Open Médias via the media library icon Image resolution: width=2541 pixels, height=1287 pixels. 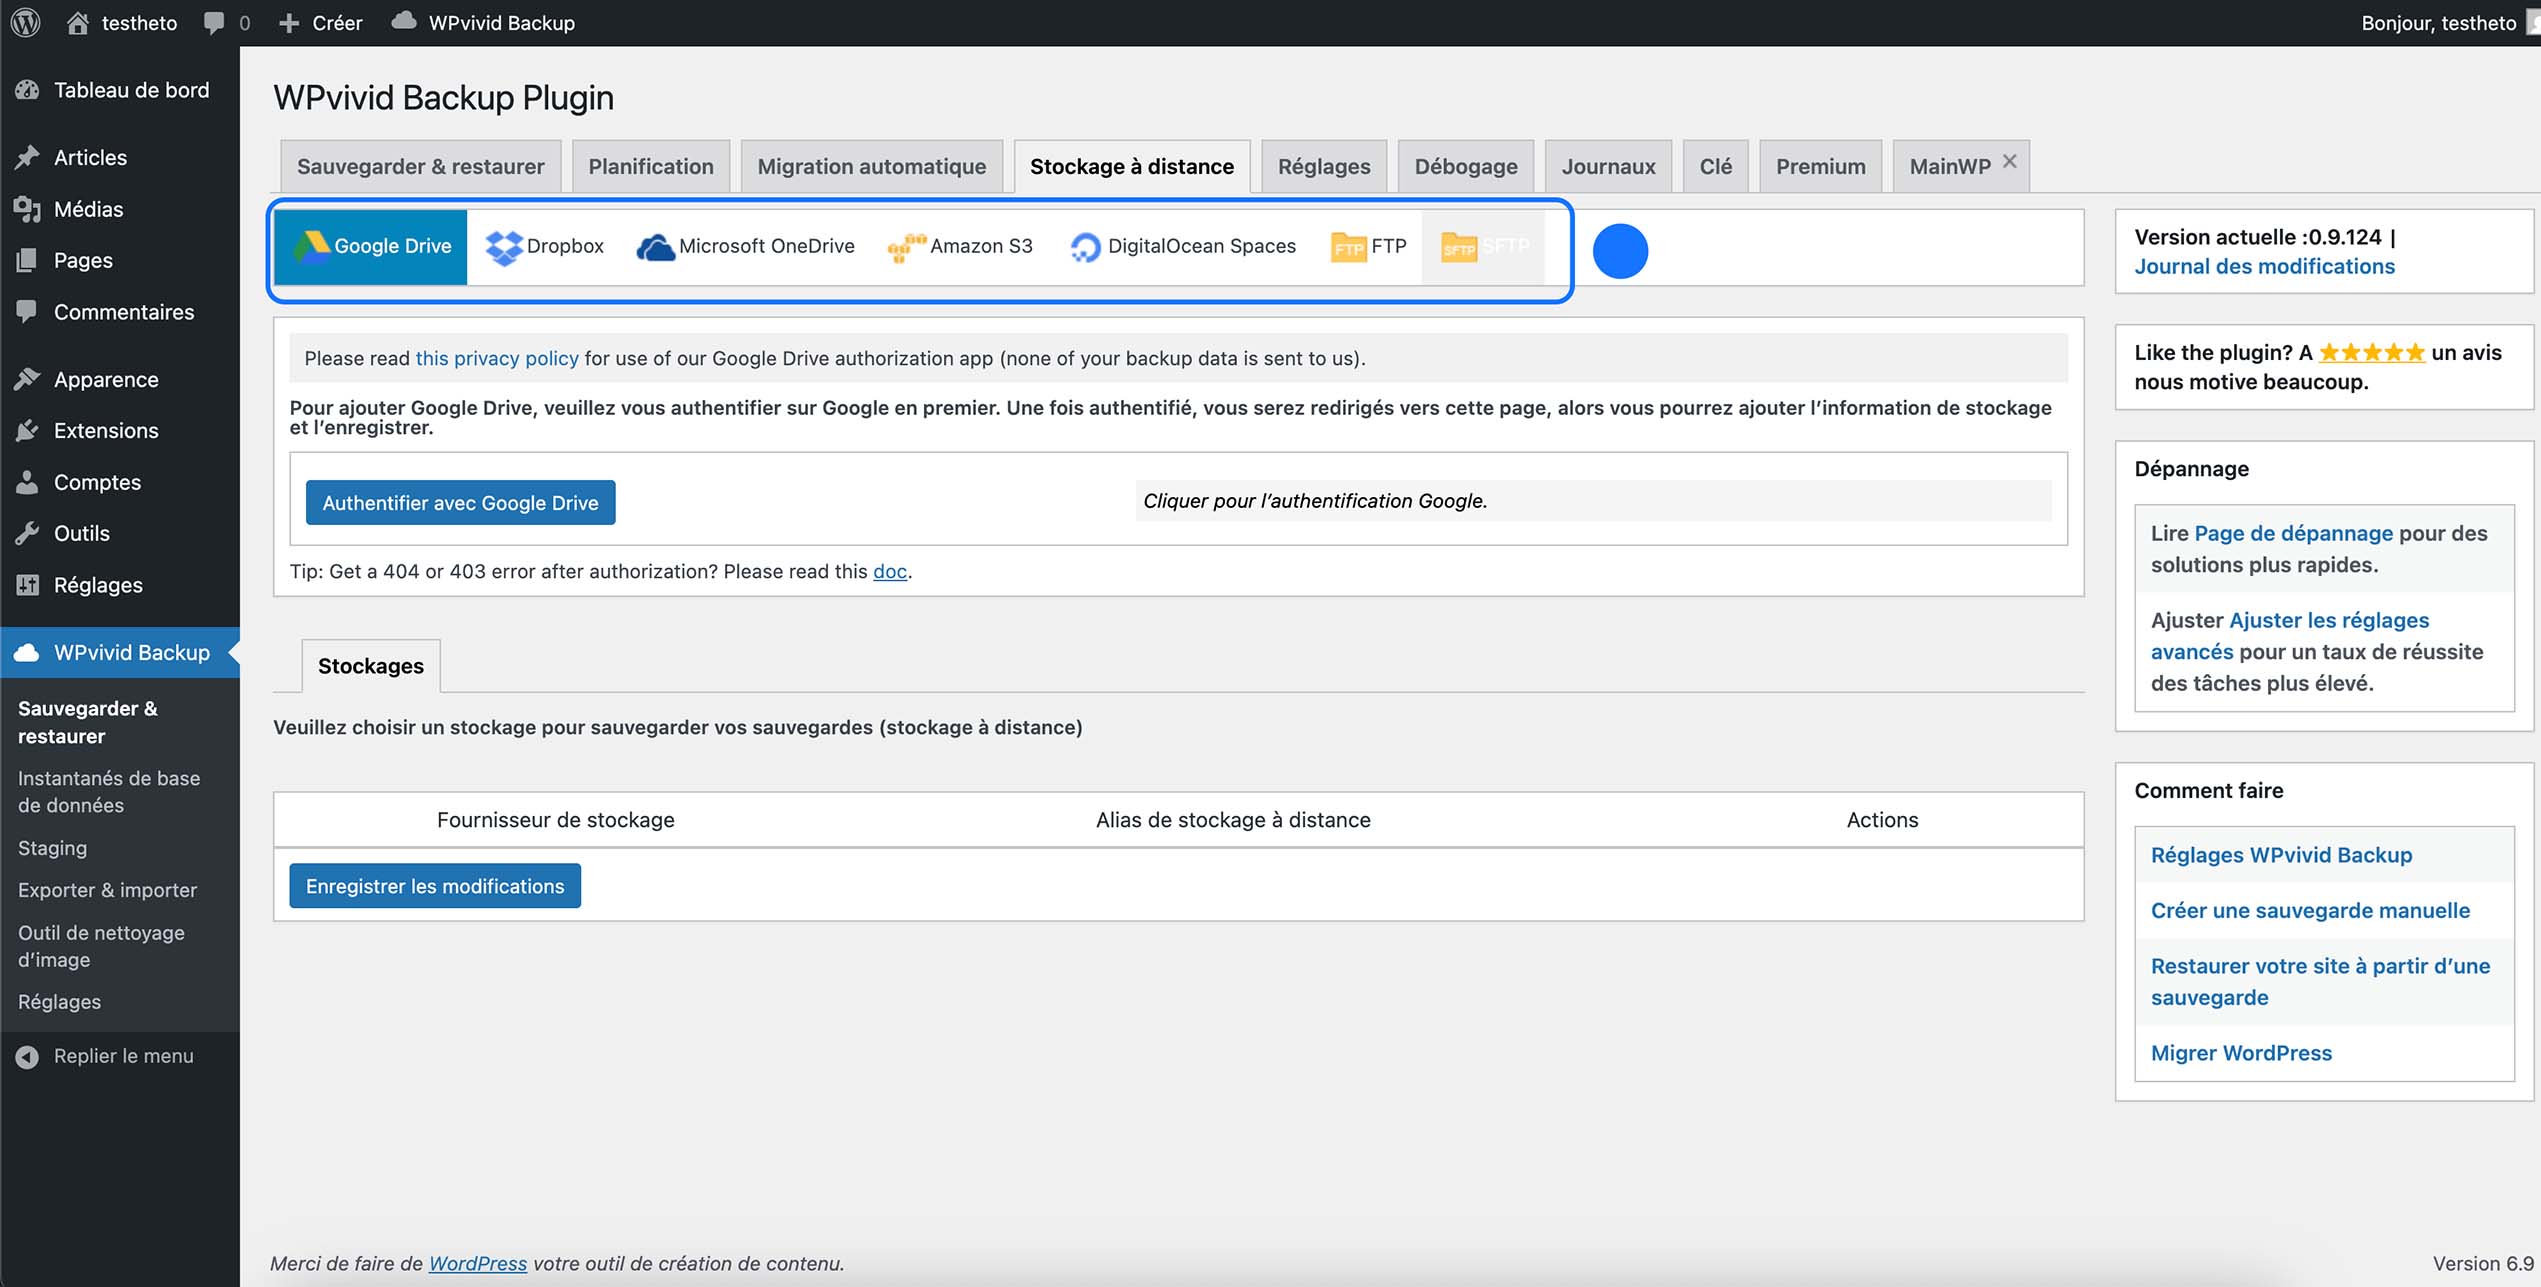tap(28, 209)
